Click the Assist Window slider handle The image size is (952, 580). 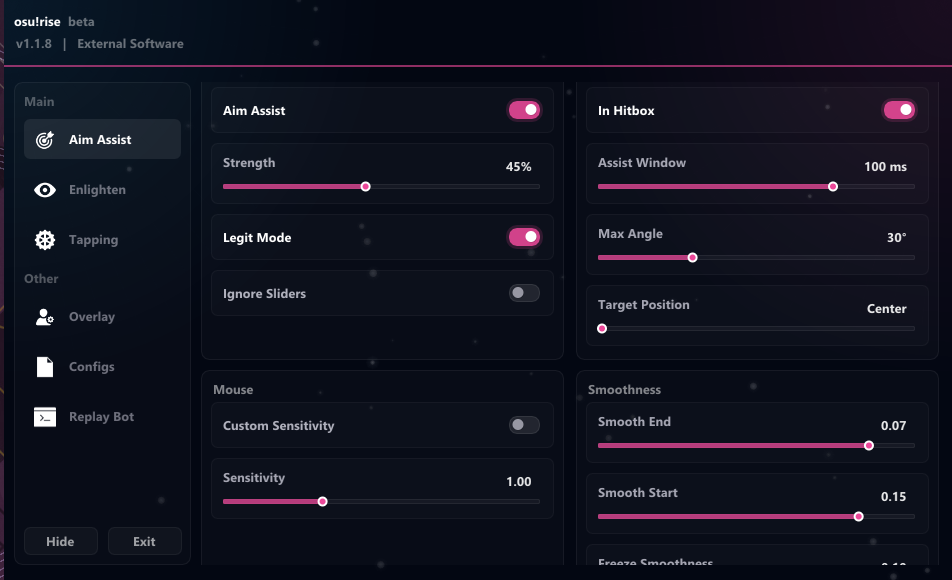pos(833,186)
